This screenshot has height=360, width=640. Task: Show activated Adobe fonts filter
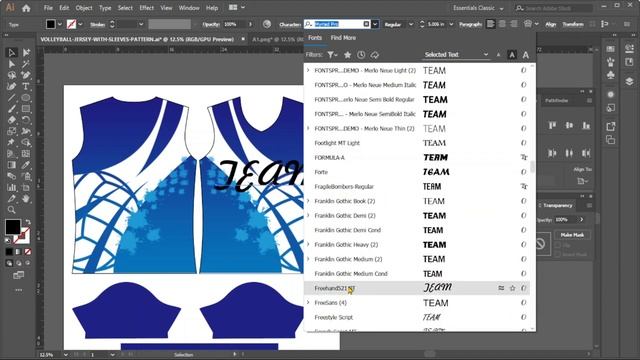point(375,54)
